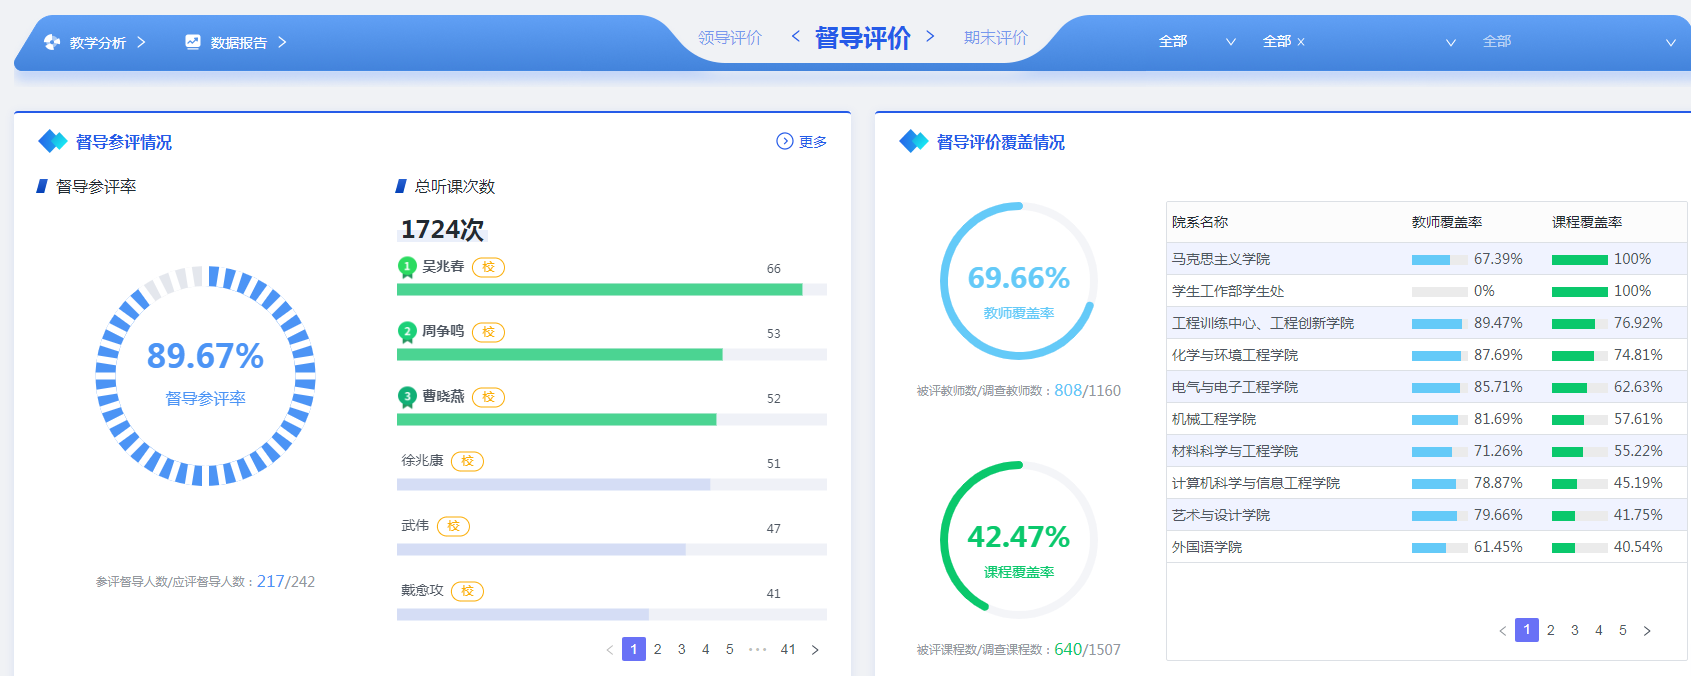Click the rank 2 medal next to 周争鸣
The image size is (1691, 676).
tap(407, 332)
